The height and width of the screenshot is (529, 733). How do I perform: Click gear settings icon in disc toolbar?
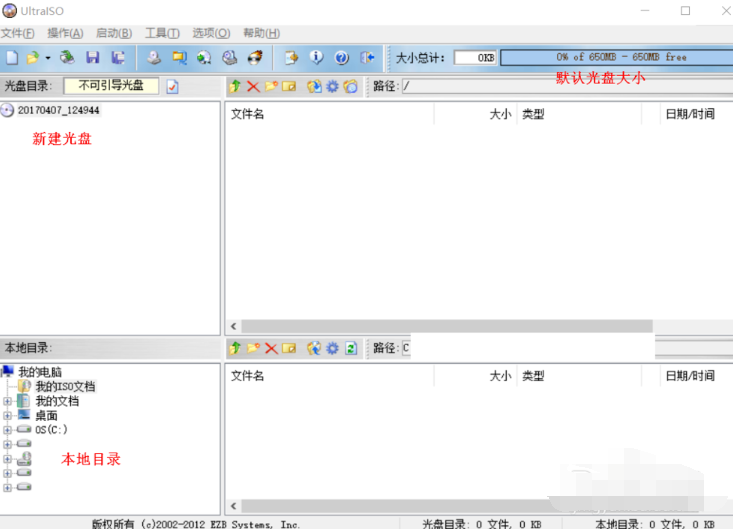332,87
